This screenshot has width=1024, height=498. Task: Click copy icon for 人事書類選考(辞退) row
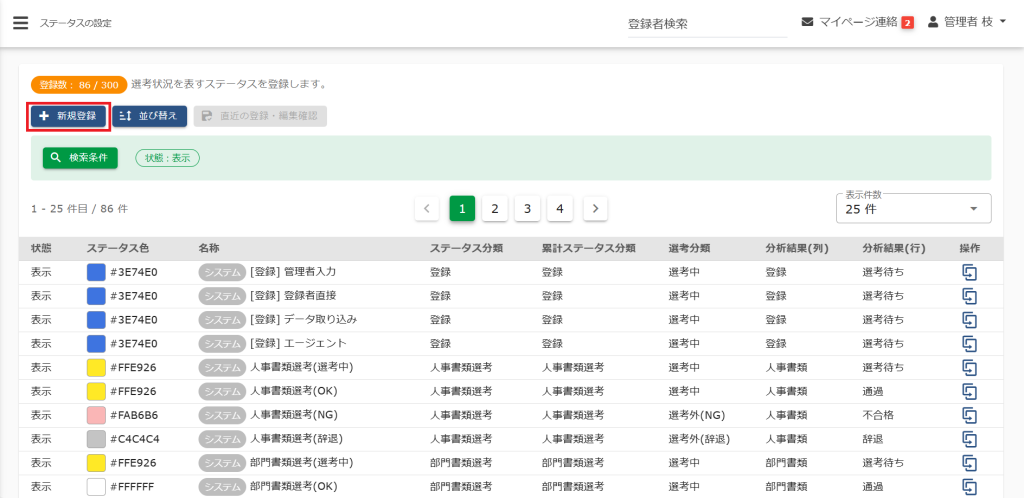(x=969, y=439)
